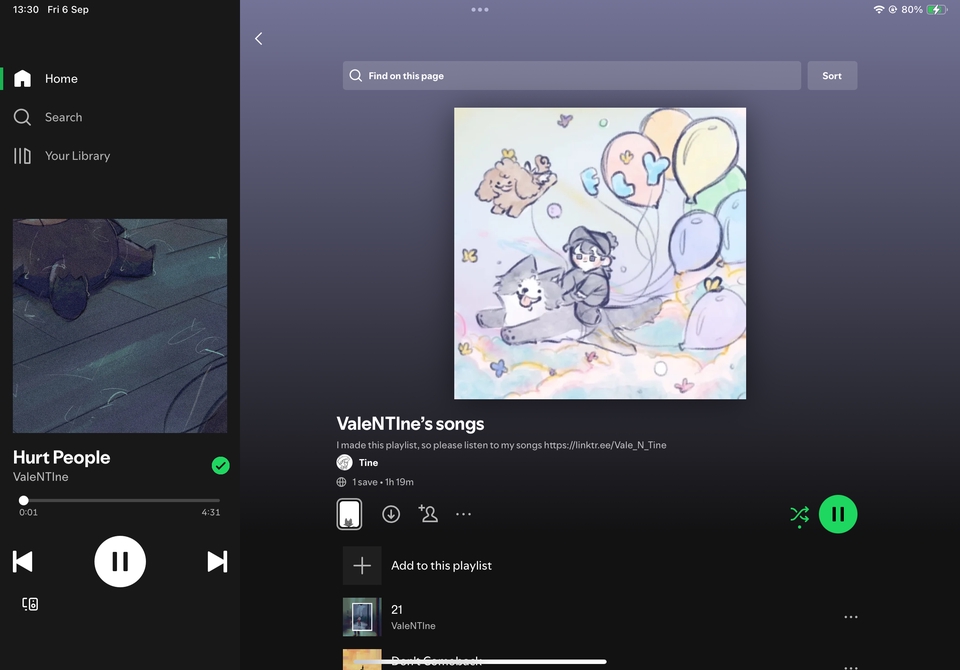
Task: Download the playlist
Action: coord(391,514)
